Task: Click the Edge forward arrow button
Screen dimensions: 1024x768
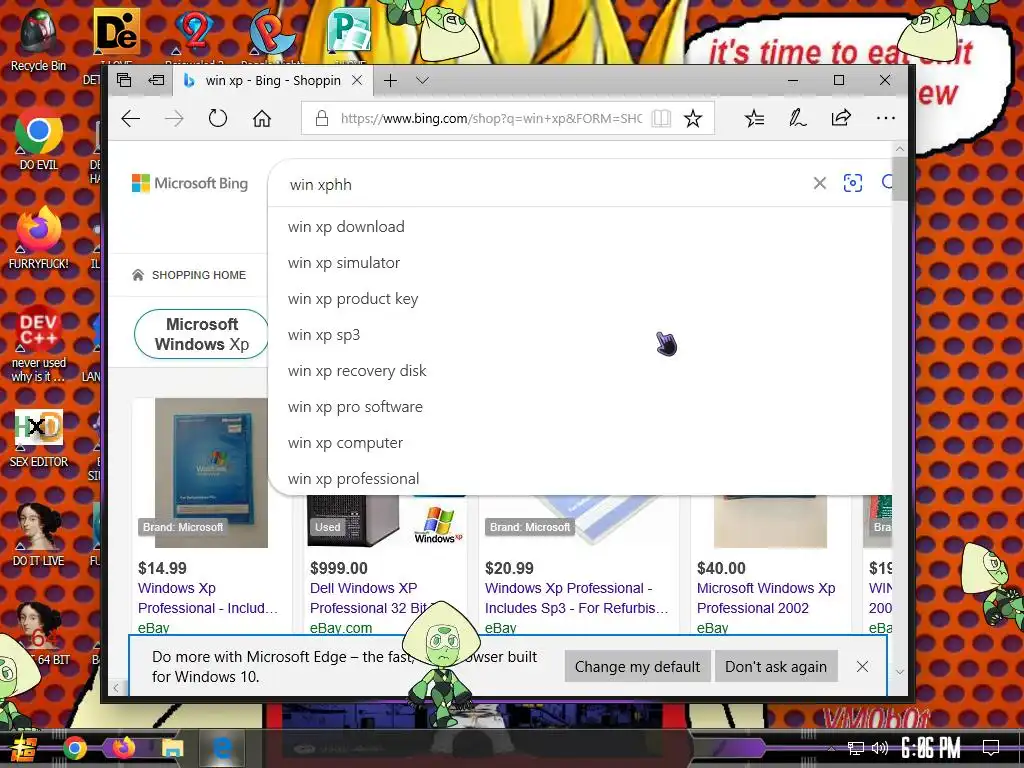Action: point(174,118)
